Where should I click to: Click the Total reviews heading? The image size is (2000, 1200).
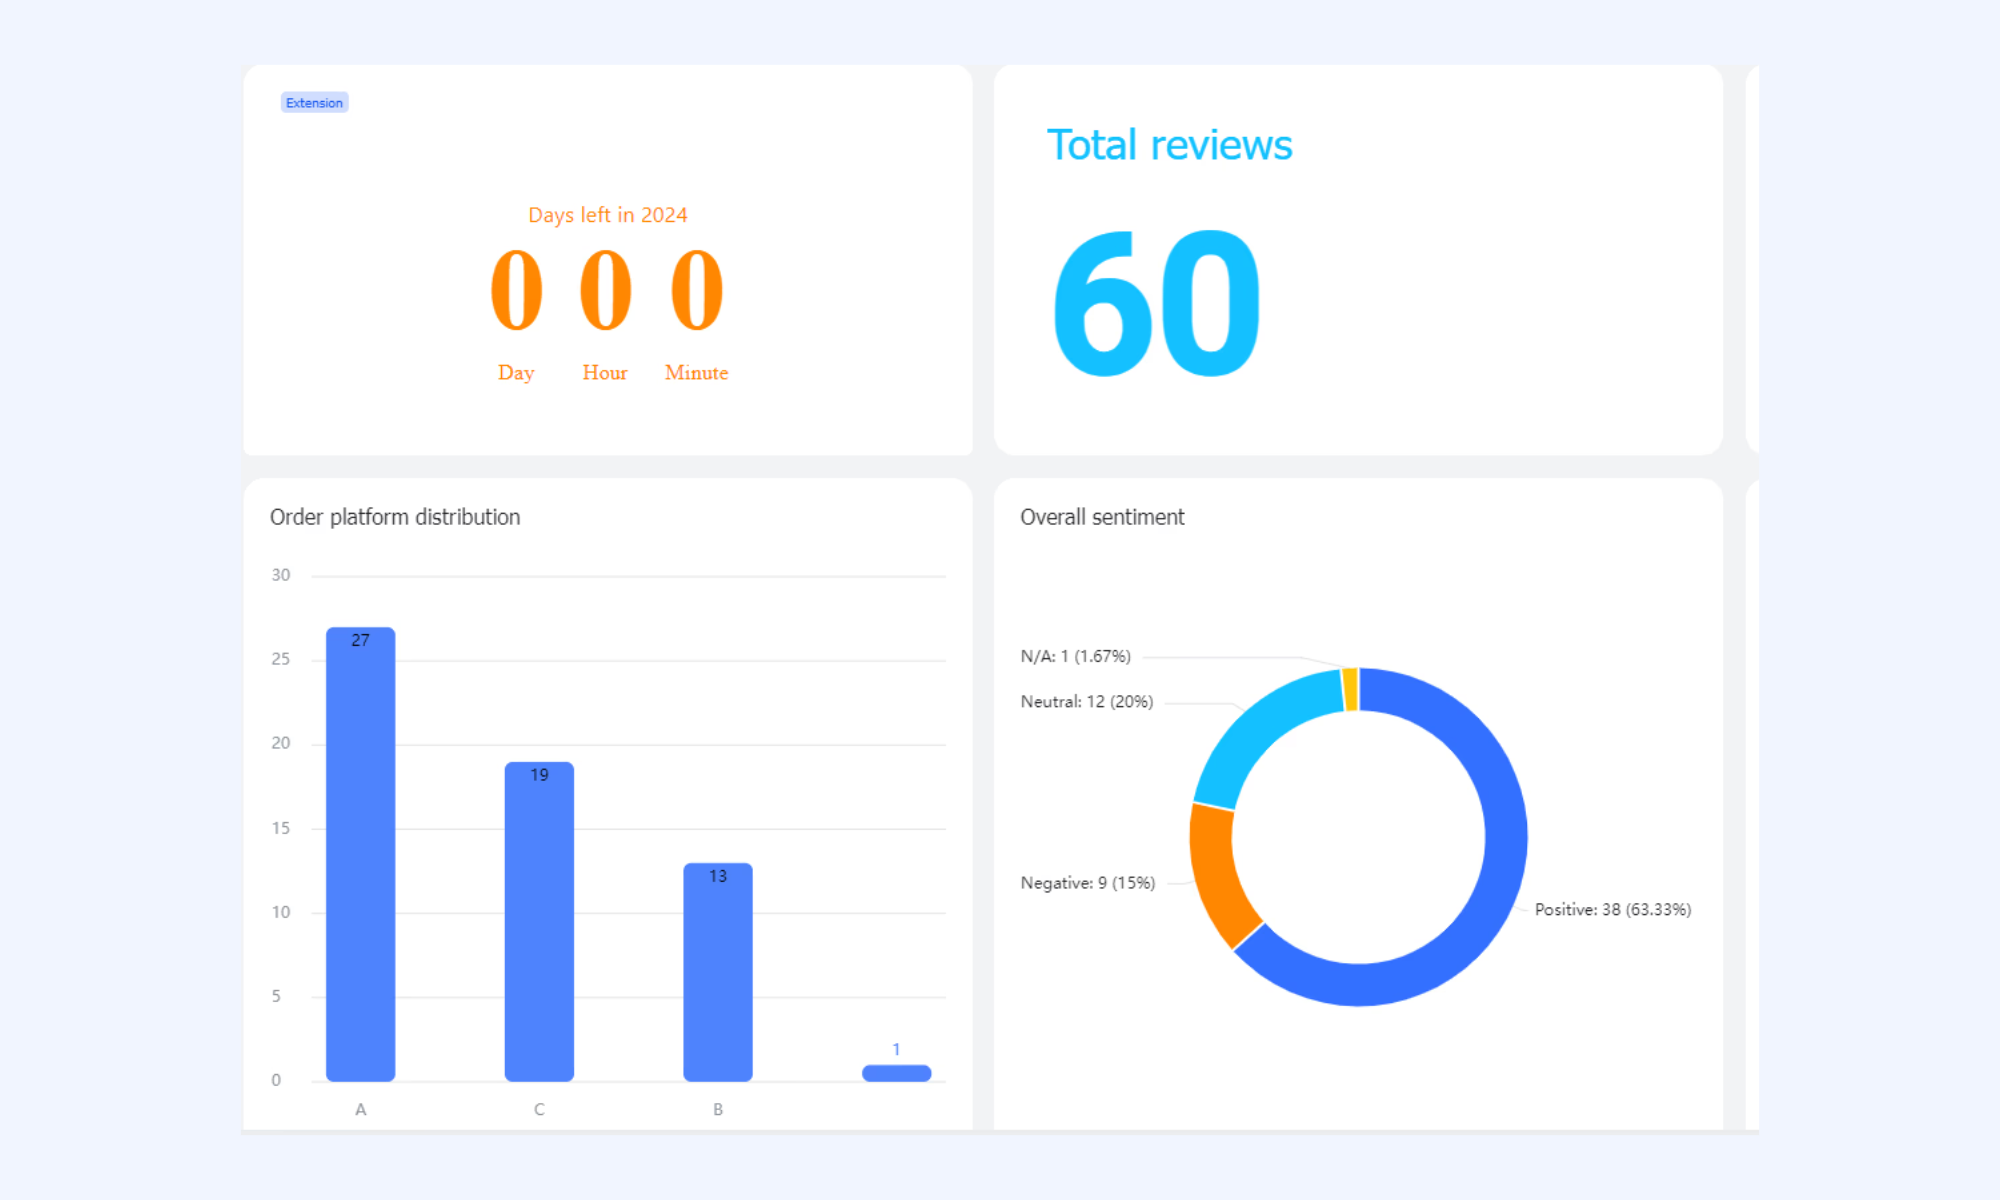[1169, 145]
